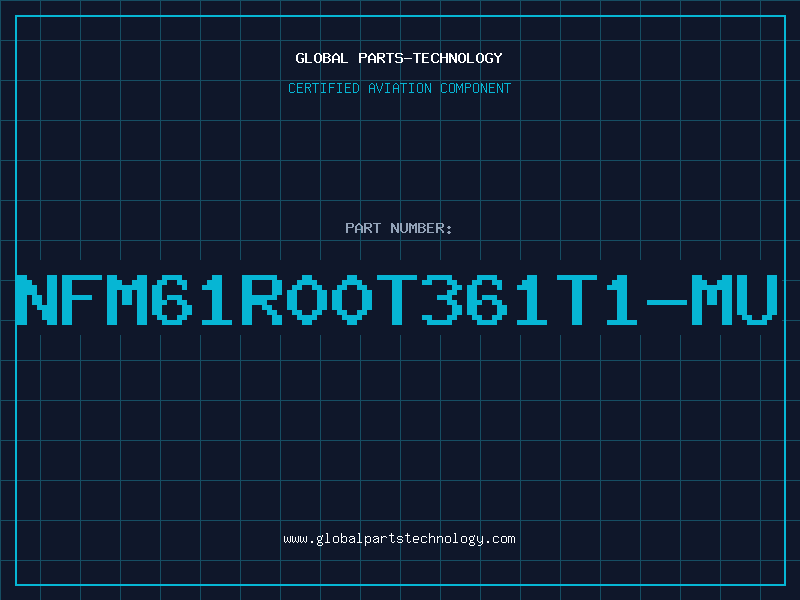The height and width of the screenshot is (600, 800).
Task: Select the part number NFM61R00T361T1-MU
Action: click(x=397, y=300)
